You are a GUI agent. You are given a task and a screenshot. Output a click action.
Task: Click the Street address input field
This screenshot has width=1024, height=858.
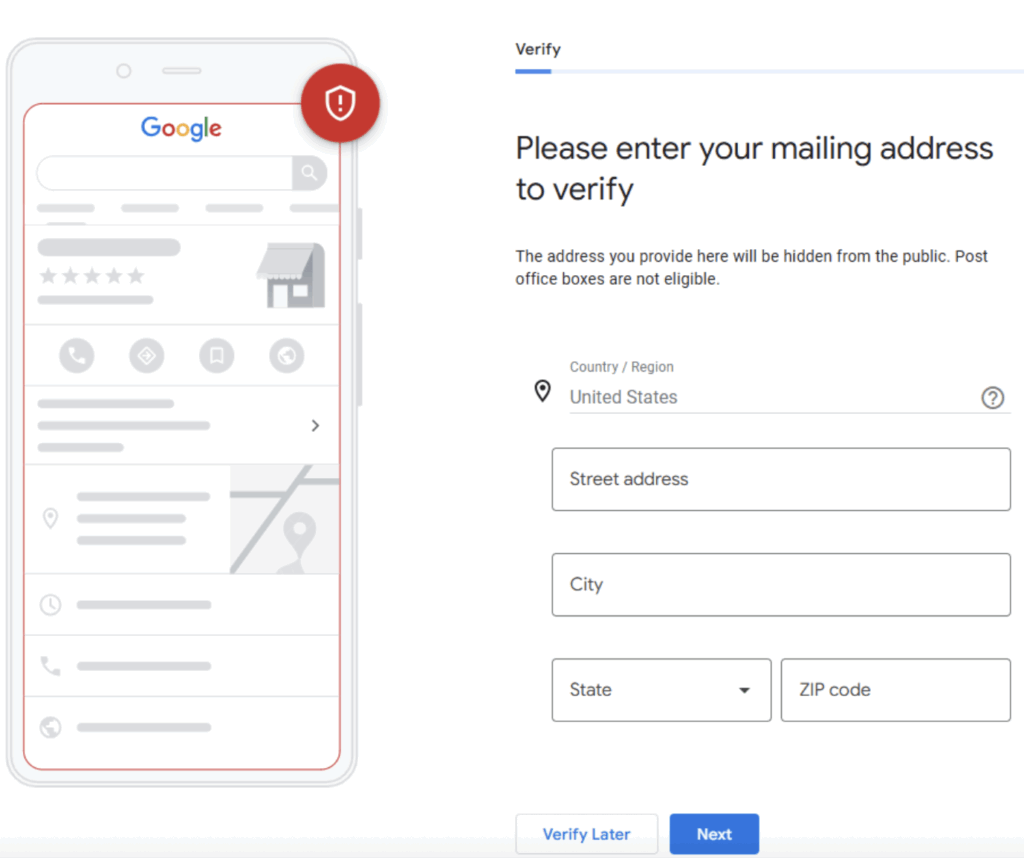pos(781,479)
